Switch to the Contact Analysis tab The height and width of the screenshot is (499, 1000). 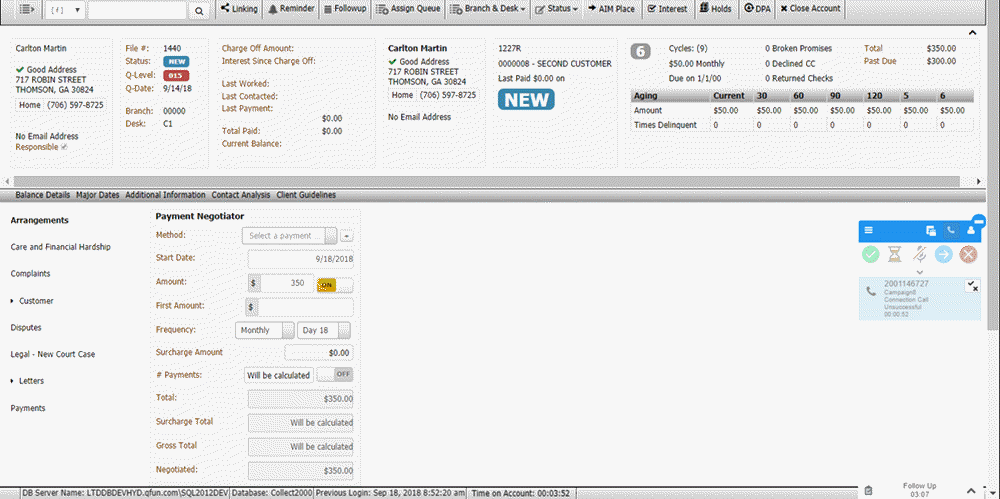point(241,195)
